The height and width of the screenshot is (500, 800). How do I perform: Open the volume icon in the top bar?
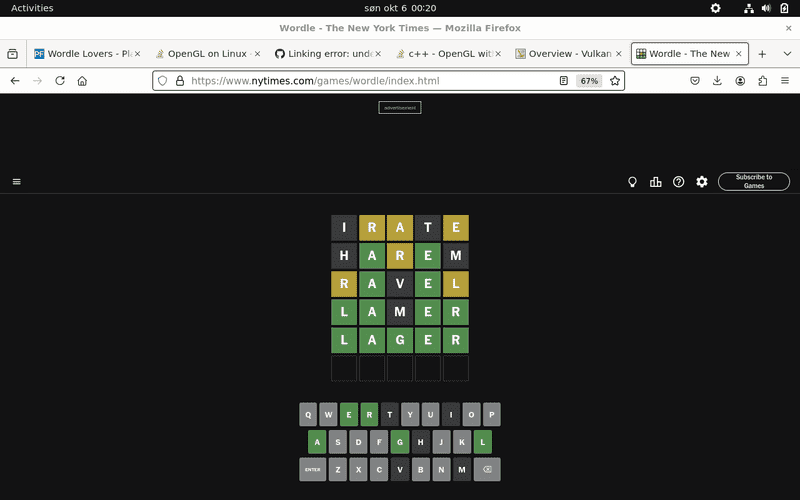tap(766, 8)
